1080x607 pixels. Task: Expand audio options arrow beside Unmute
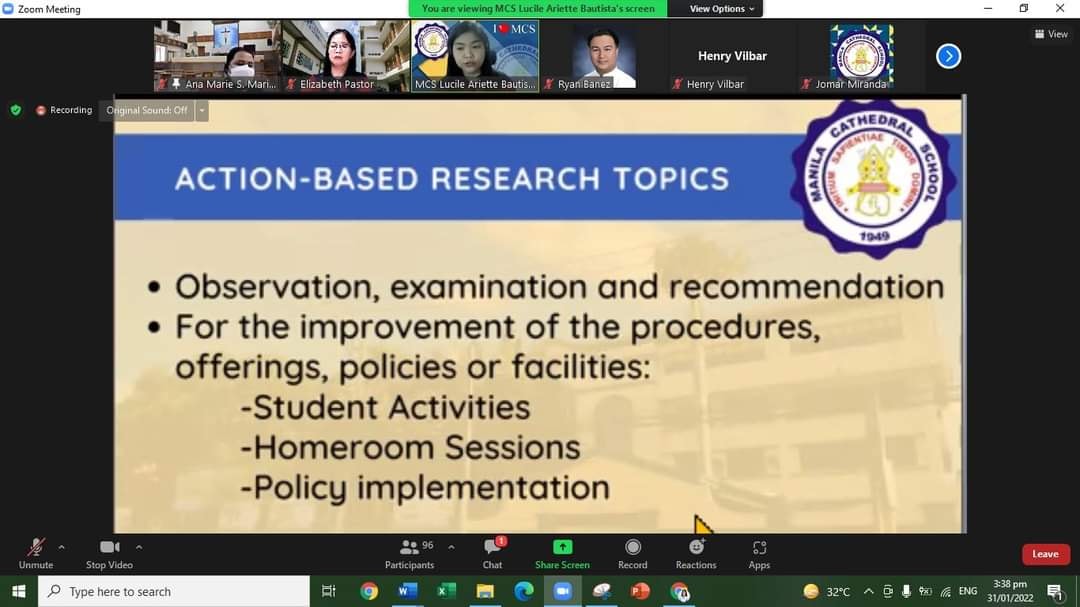pos(62,547)
